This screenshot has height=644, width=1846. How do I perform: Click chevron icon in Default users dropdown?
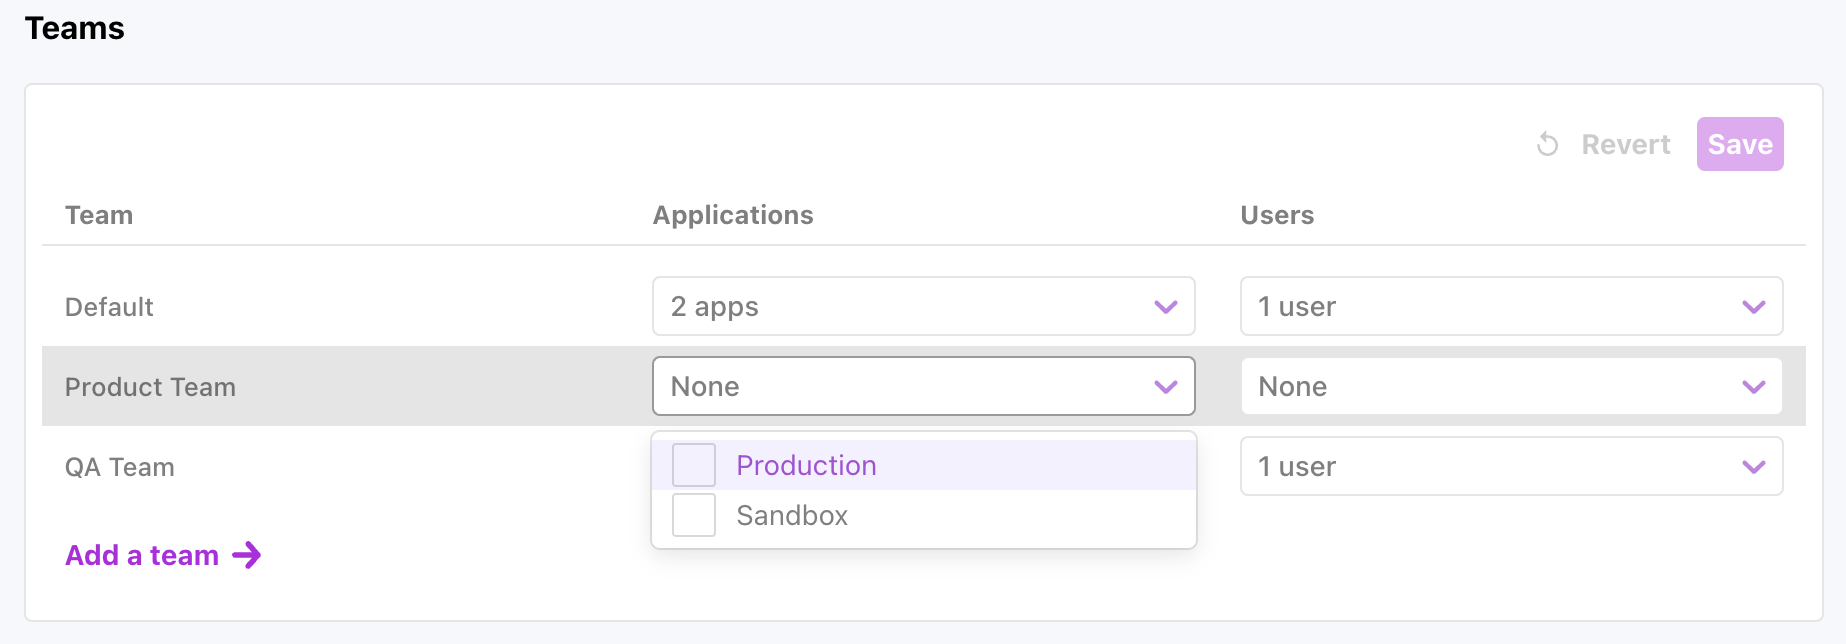(x=1753, y=307)
